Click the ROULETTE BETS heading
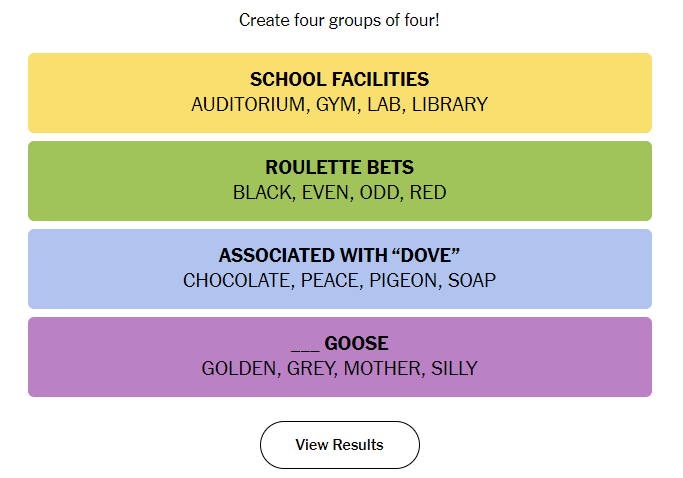This screenshot has width=683, height=478. (x=340, y=167)
